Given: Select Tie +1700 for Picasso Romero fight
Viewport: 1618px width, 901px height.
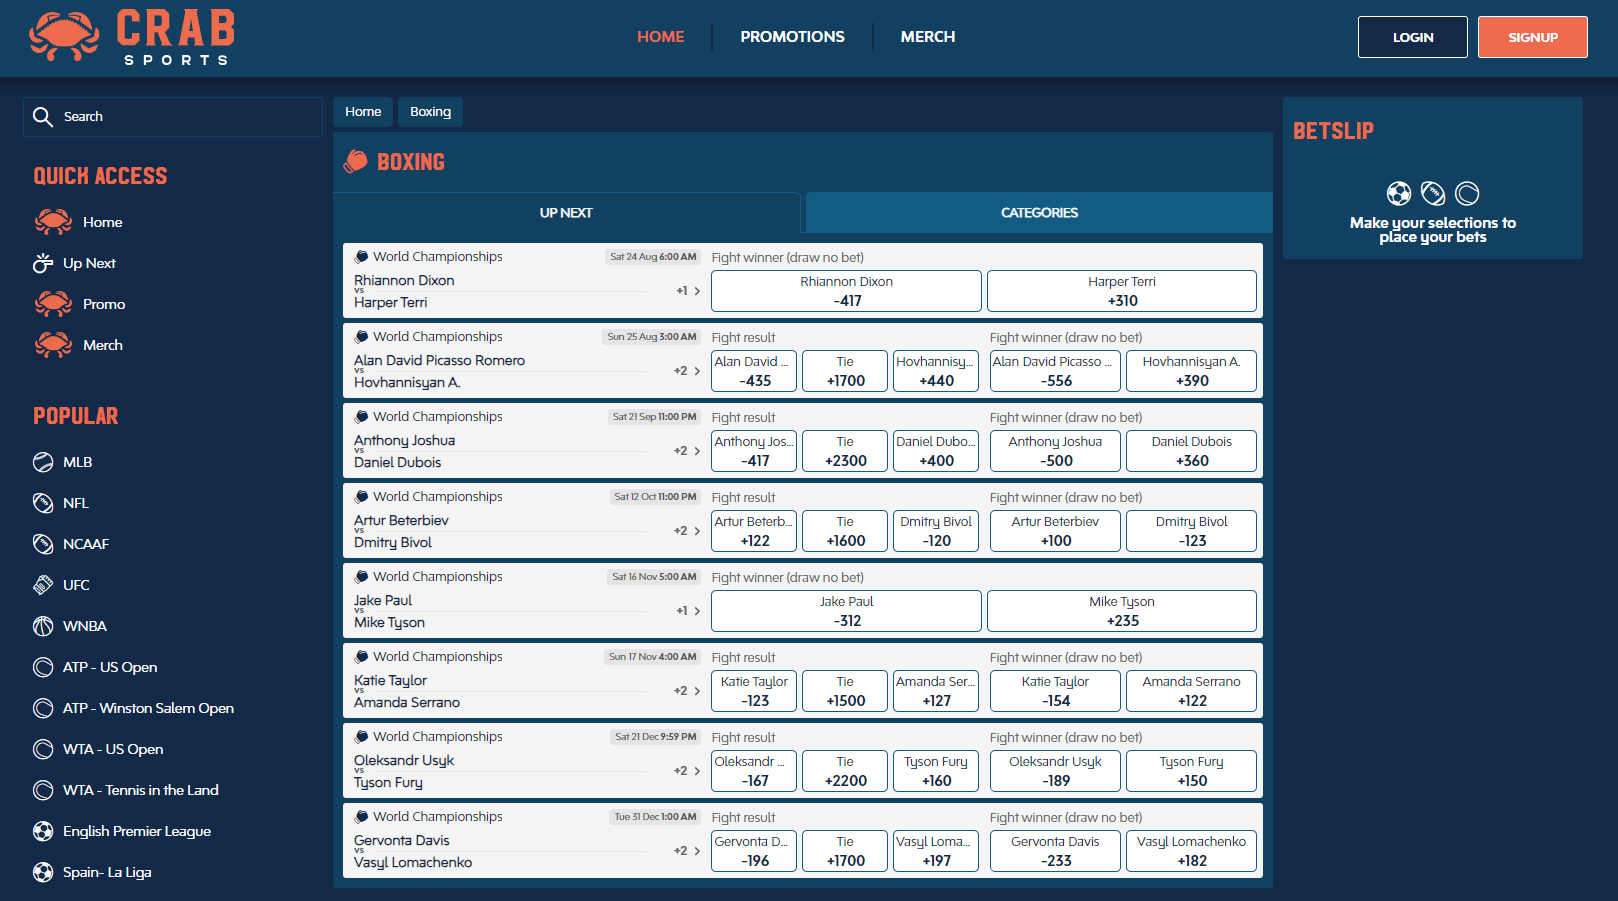Looking at the screenshot, I should click(x=845, y=371).
